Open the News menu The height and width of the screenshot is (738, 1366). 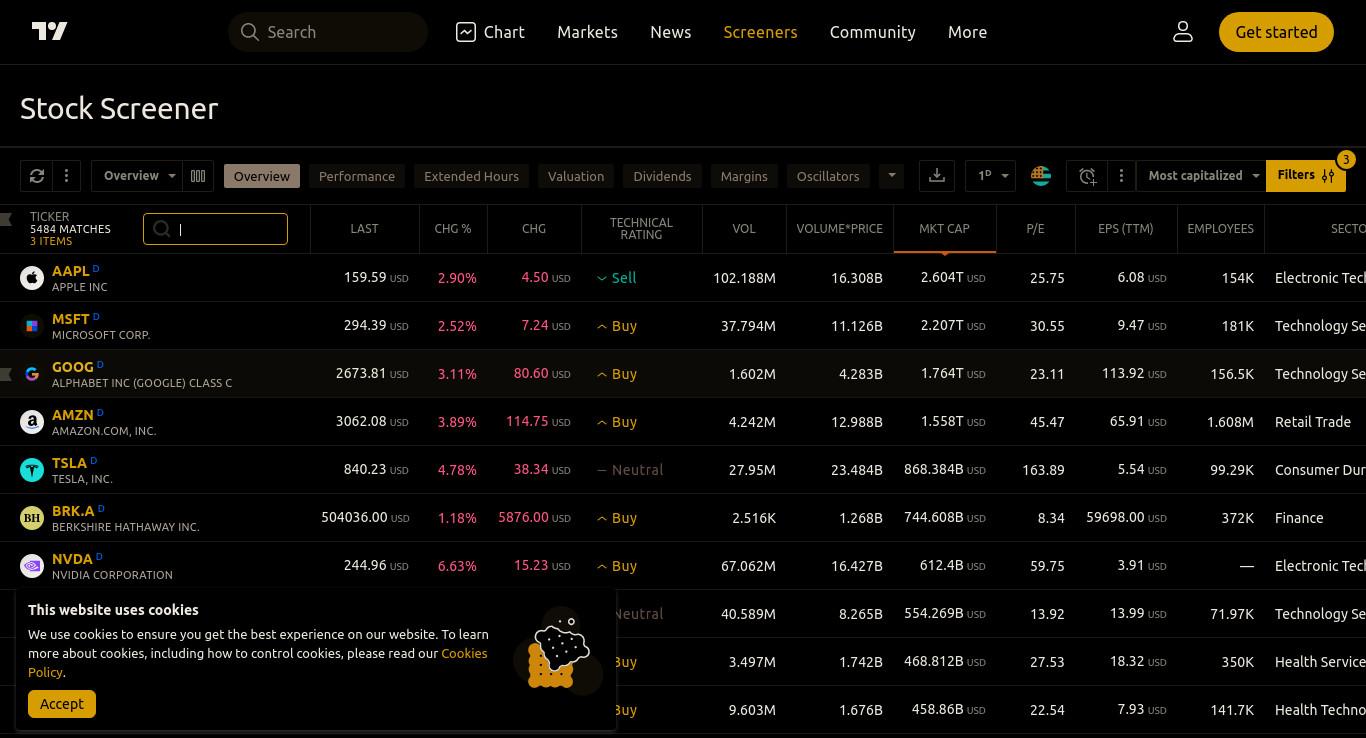tap(670, 32)
